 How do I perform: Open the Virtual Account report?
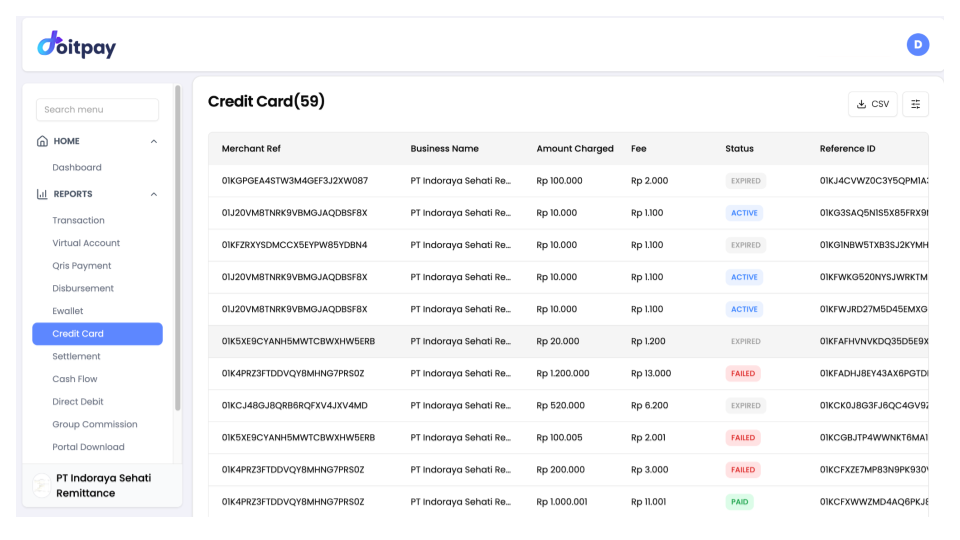click(x=86, y=243)
